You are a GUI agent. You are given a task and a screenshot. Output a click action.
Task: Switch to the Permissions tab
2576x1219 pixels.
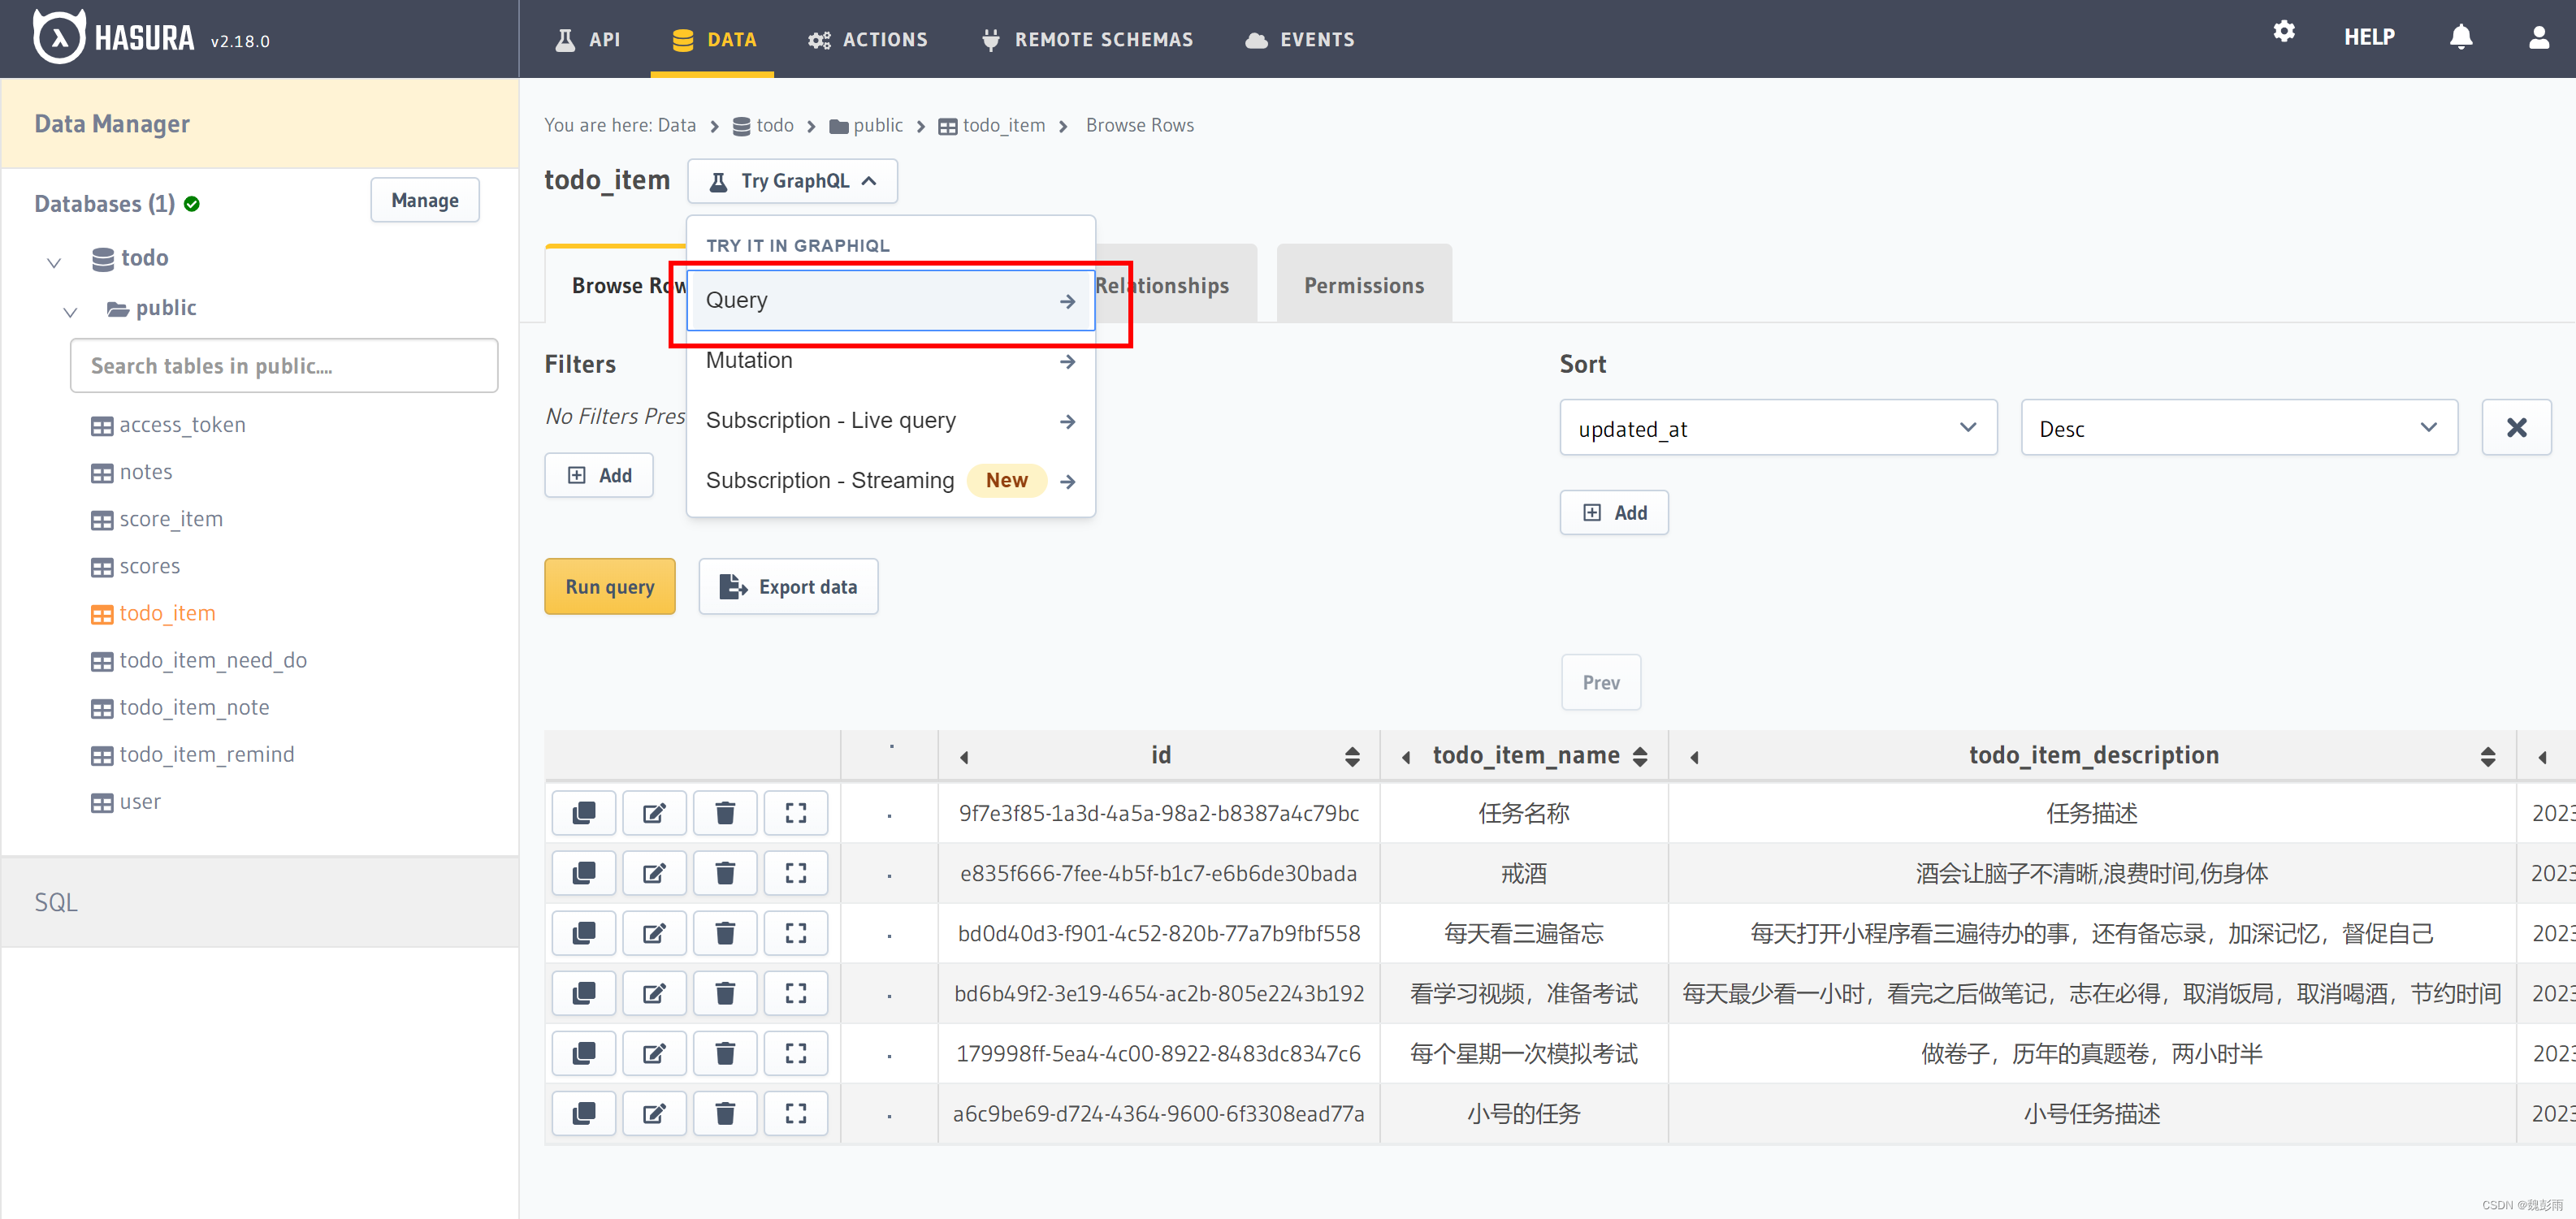(x=1363, y=286)
